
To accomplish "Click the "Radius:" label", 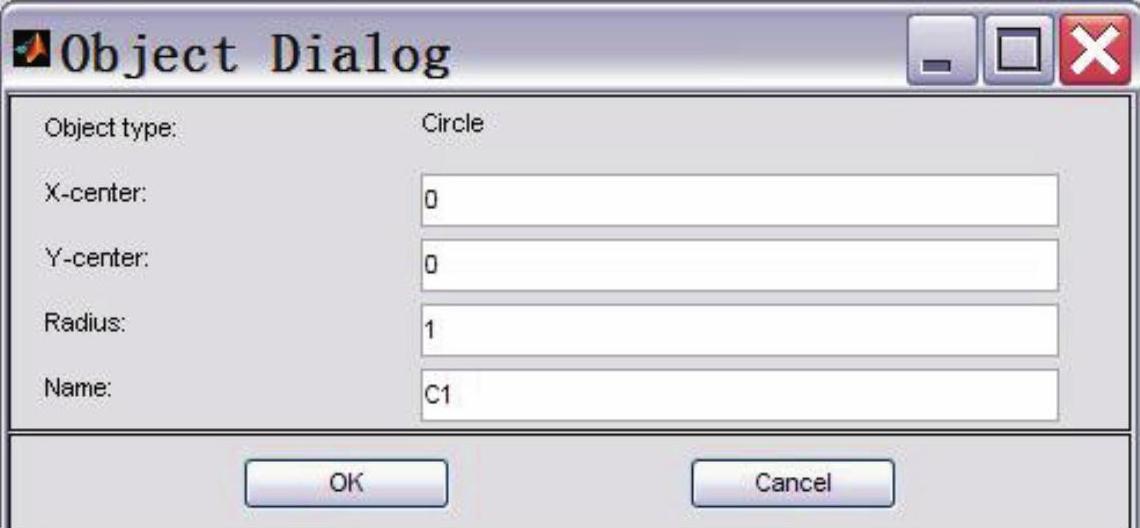I will point(83,323).
